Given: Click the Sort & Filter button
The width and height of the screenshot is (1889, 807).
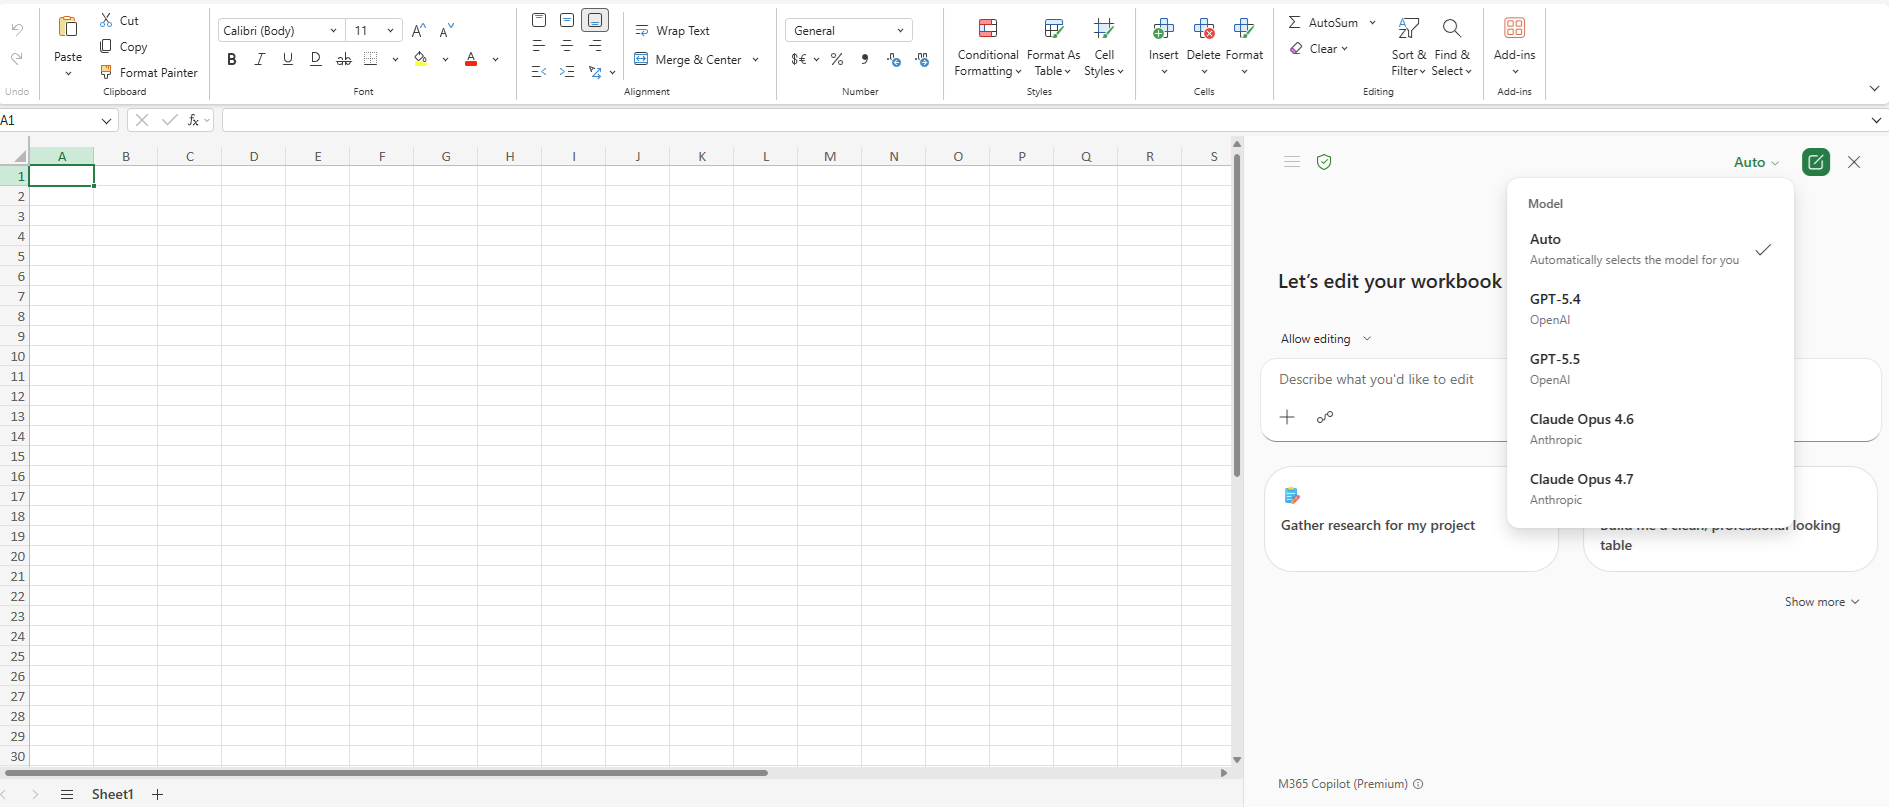Looking at the screenshot, I should [x=1408, y=46].
